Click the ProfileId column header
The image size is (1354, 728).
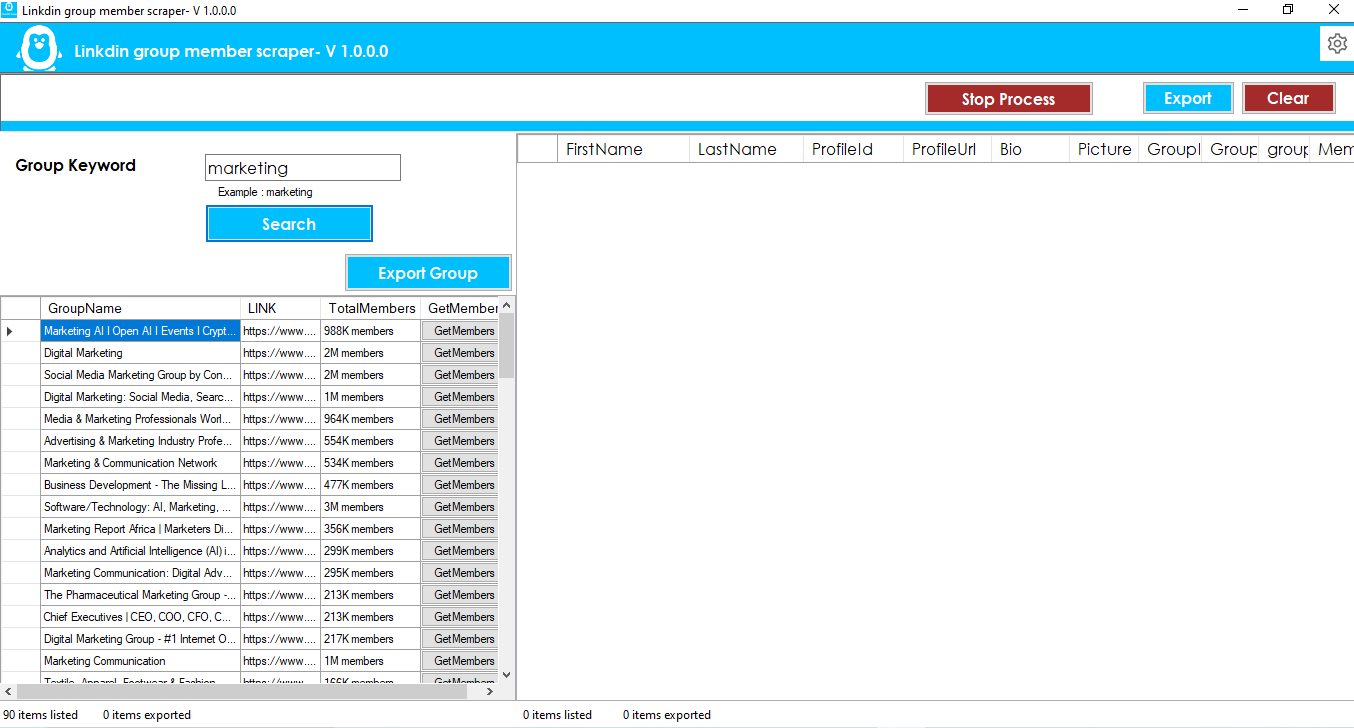coord(853,149)
